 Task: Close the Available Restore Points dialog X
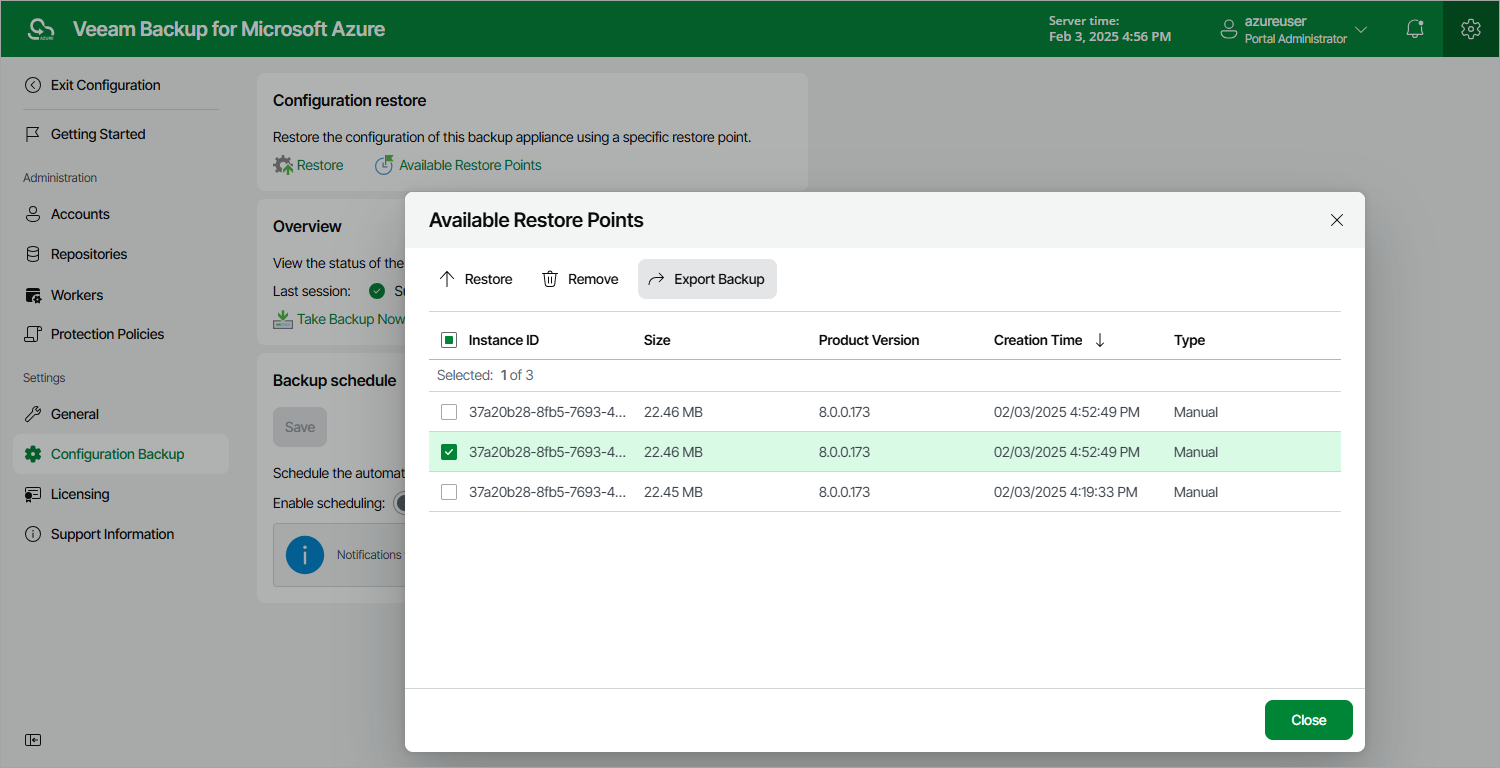(x=1337, y=220)
